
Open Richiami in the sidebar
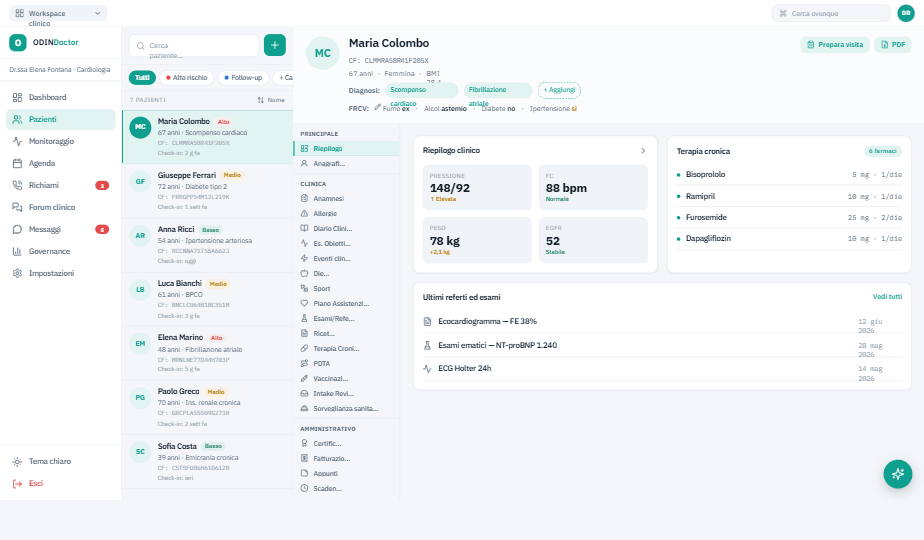(x=60, y=185)
